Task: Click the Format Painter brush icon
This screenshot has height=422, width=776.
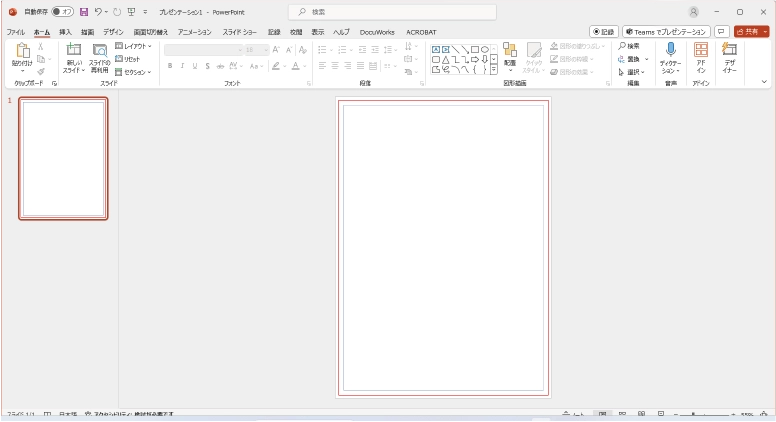Action: click(x=41, y=72)
